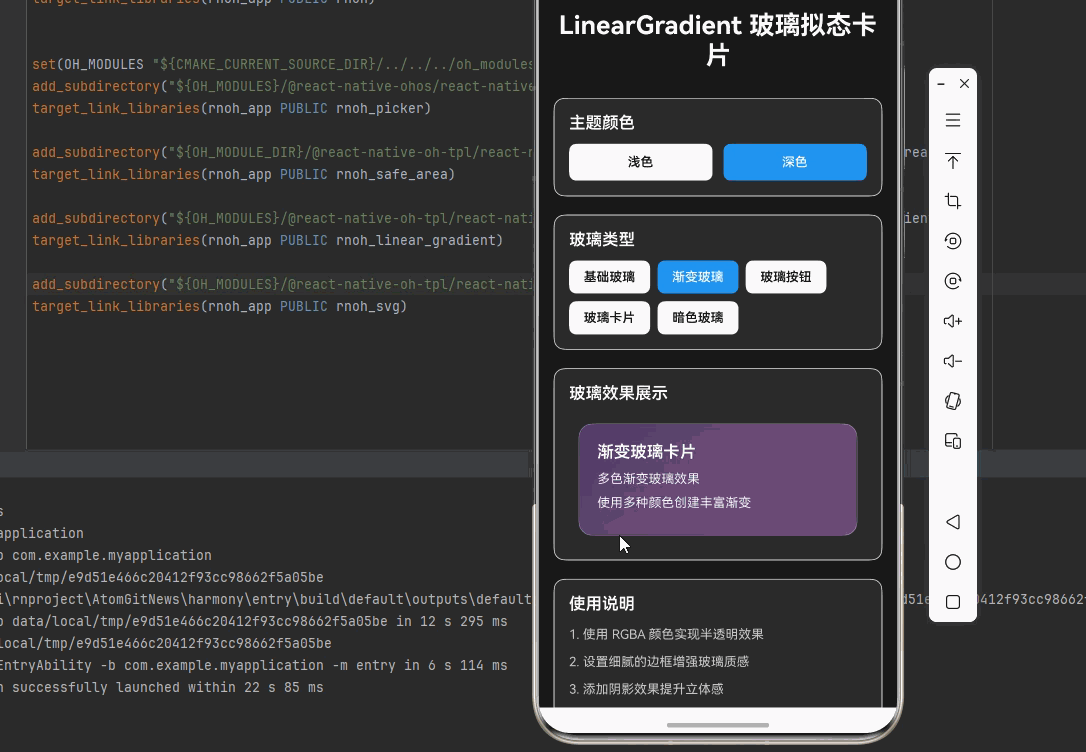Click the rnoh_picker target_link_libraries line
This screenshot has height=752, width=1086.
click(x=231, y=109)
